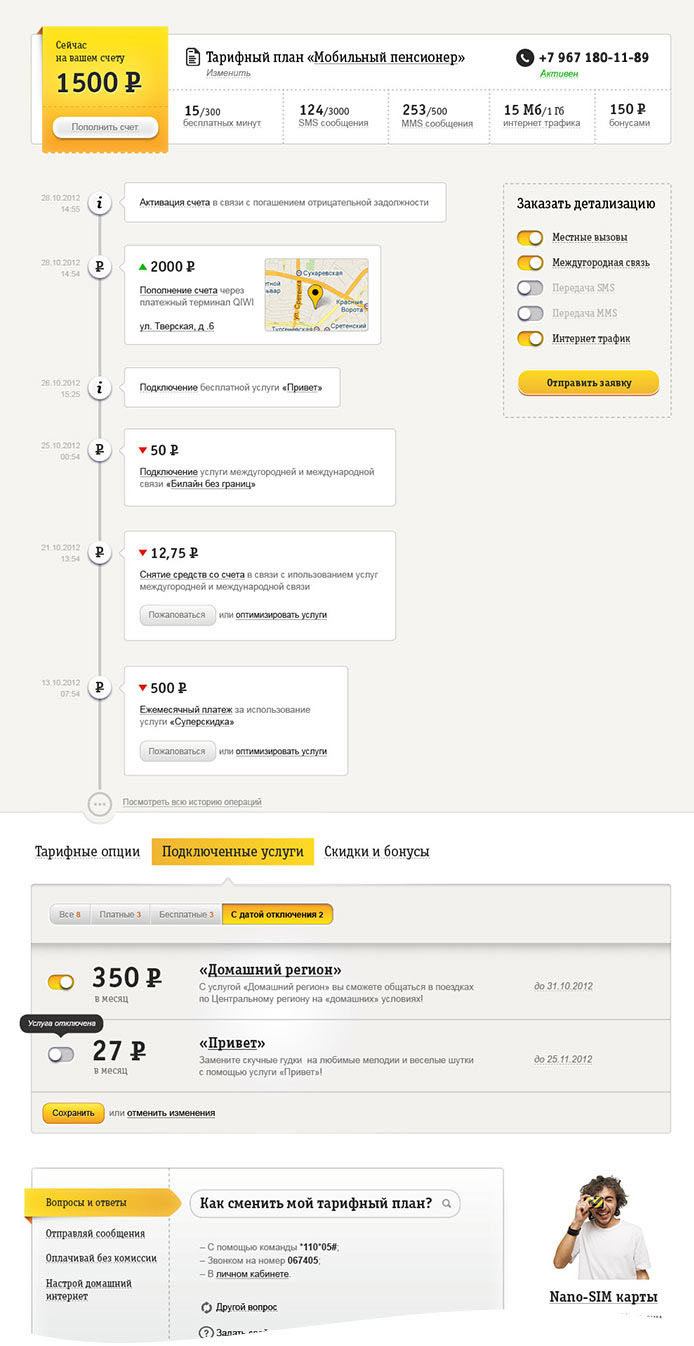Screen dimensions: 694x1346
Task: Click the "Изменить" tariff plan link
Action: tap(229, 74)
